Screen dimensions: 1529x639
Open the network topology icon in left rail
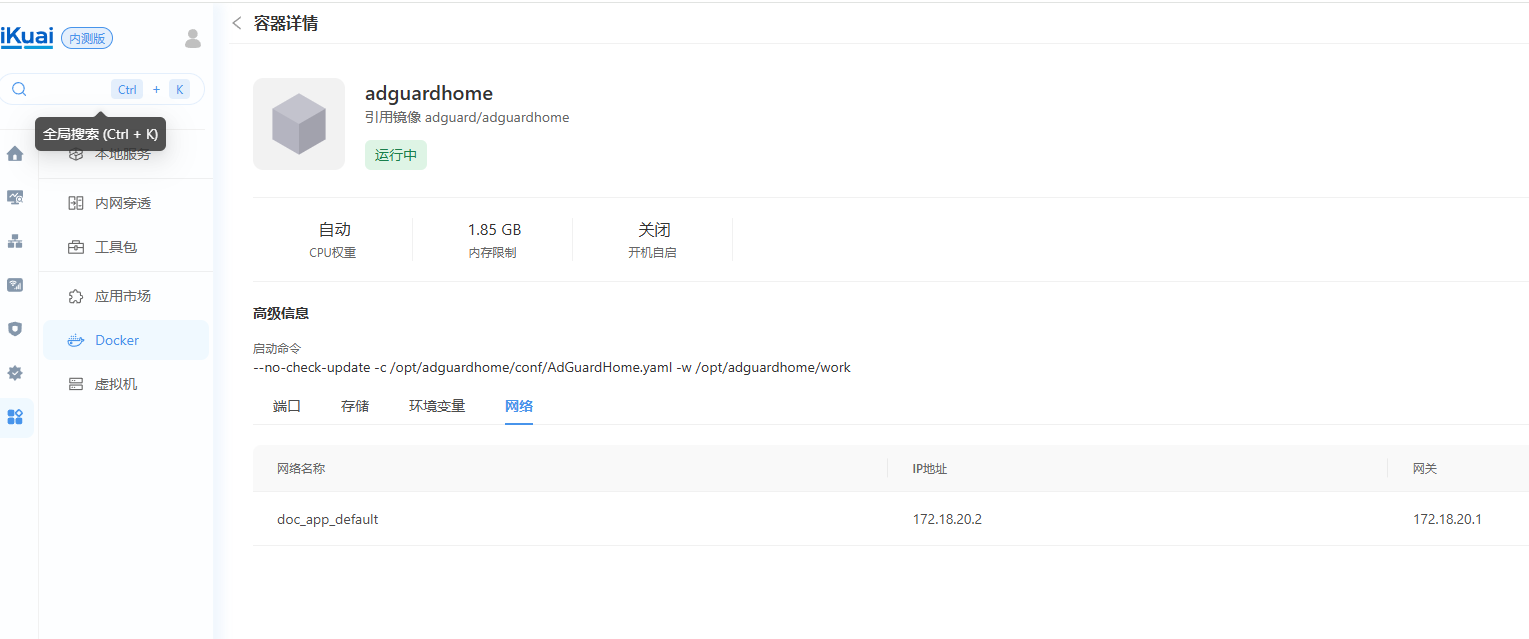(x=15, y=241)
